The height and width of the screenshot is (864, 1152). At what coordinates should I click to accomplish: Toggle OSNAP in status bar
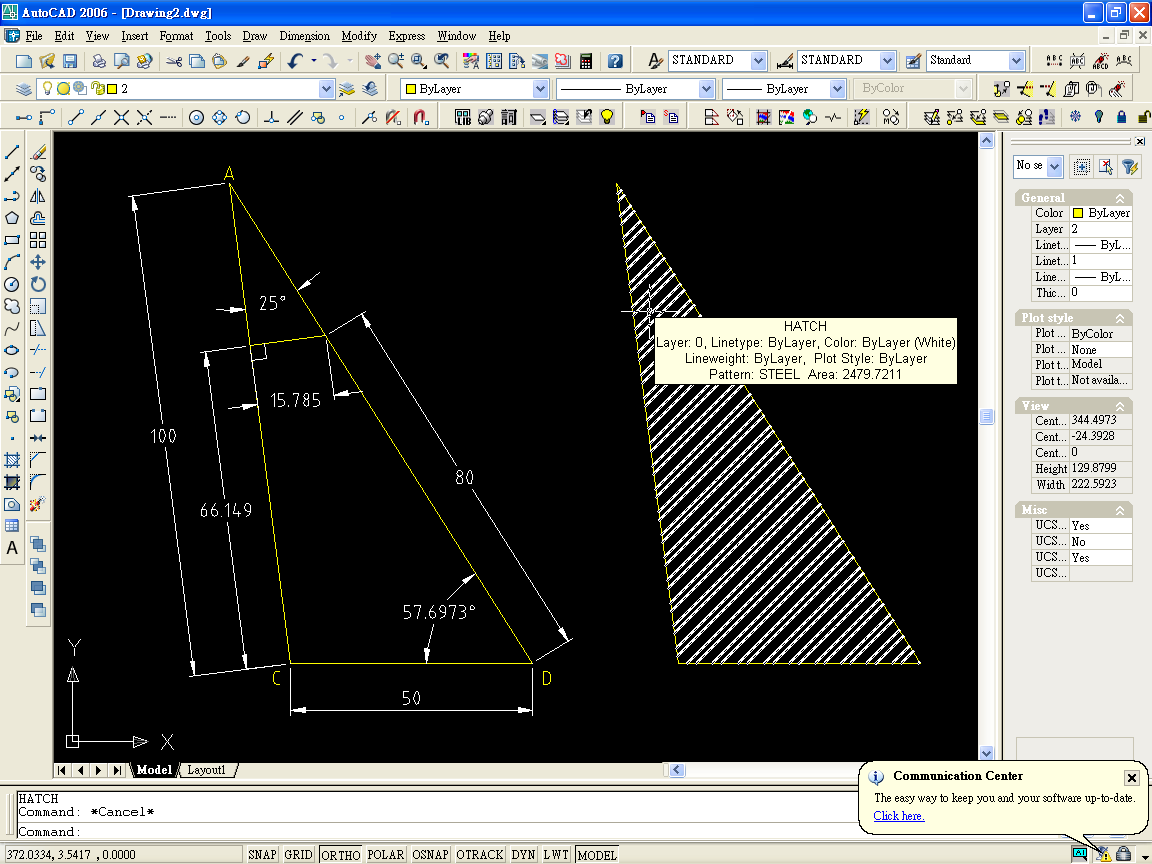(x=430, y=854)
